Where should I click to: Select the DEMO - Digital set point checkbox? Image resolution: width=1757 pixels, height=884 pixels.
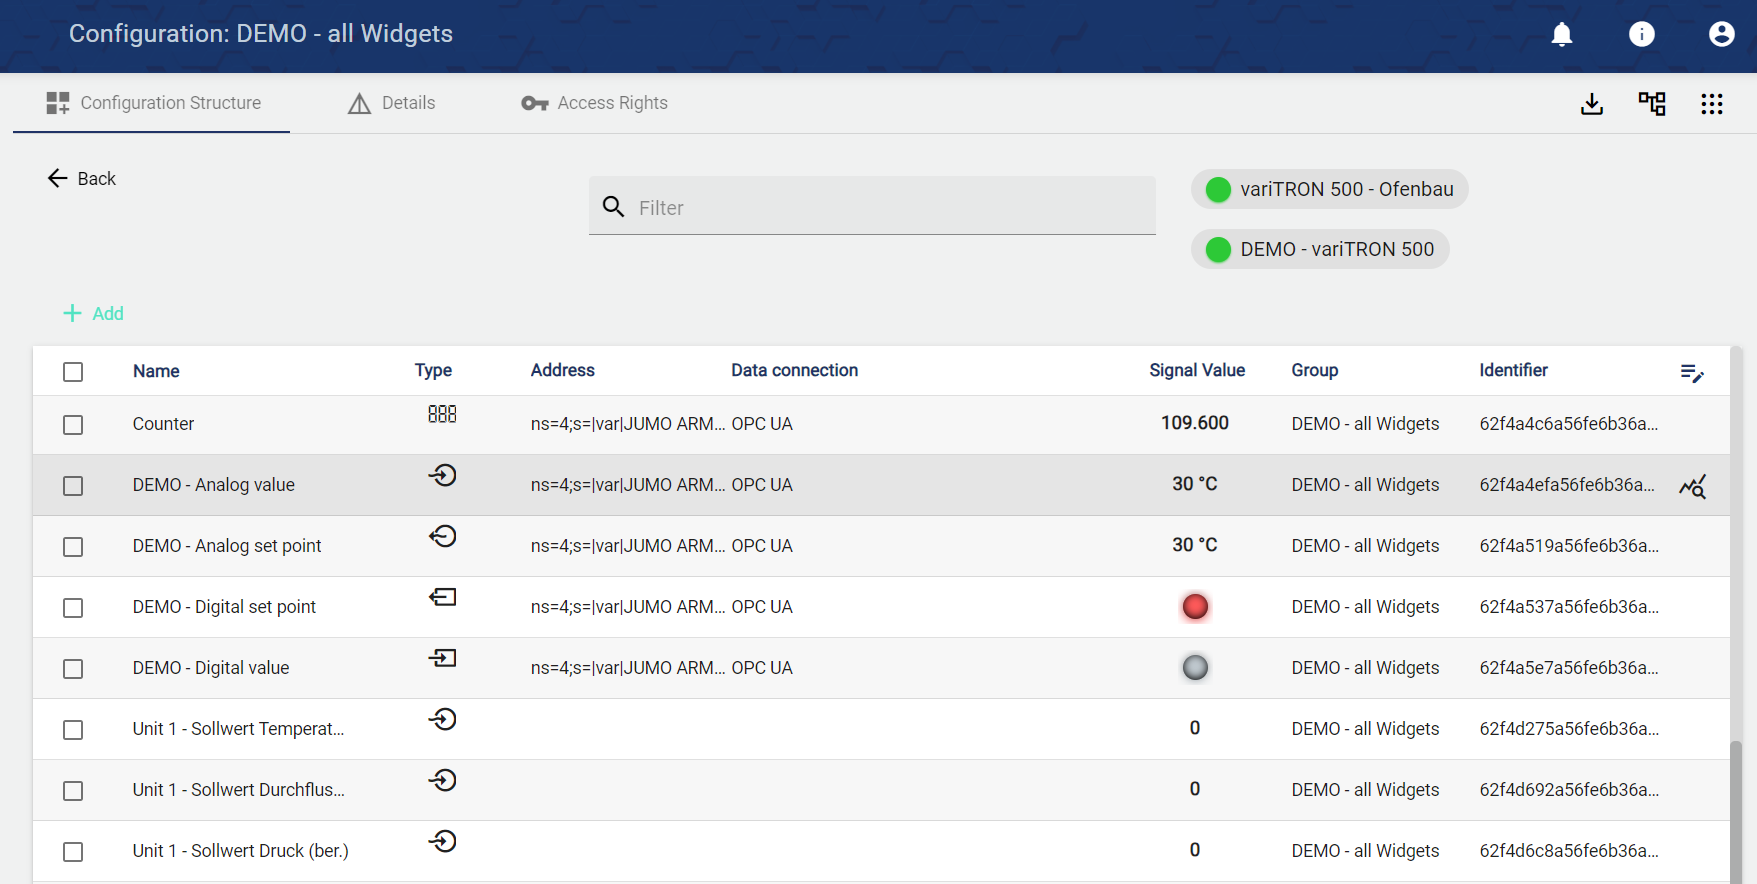point(73,608)
